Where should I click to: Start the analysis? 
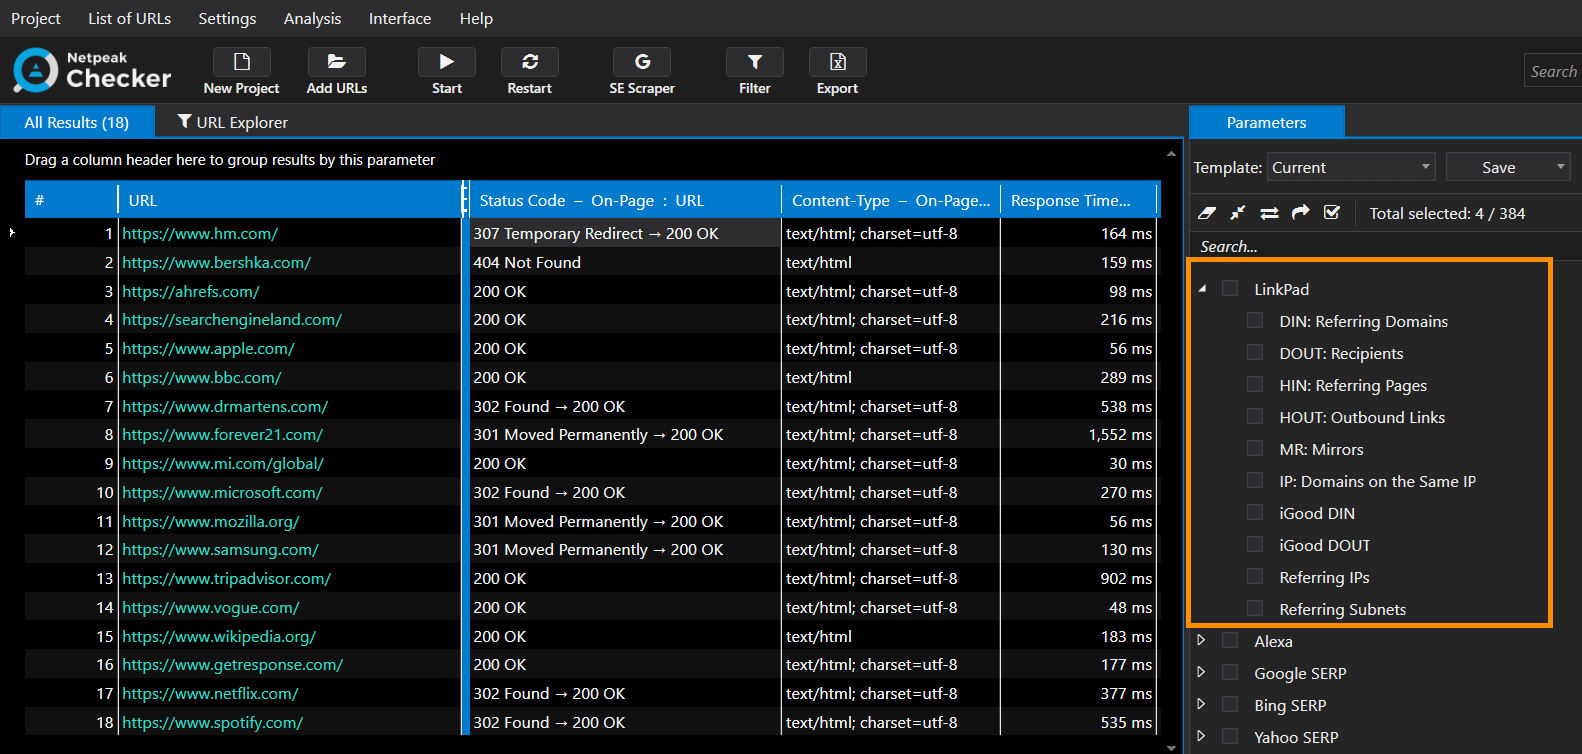[x=447, y=72]
